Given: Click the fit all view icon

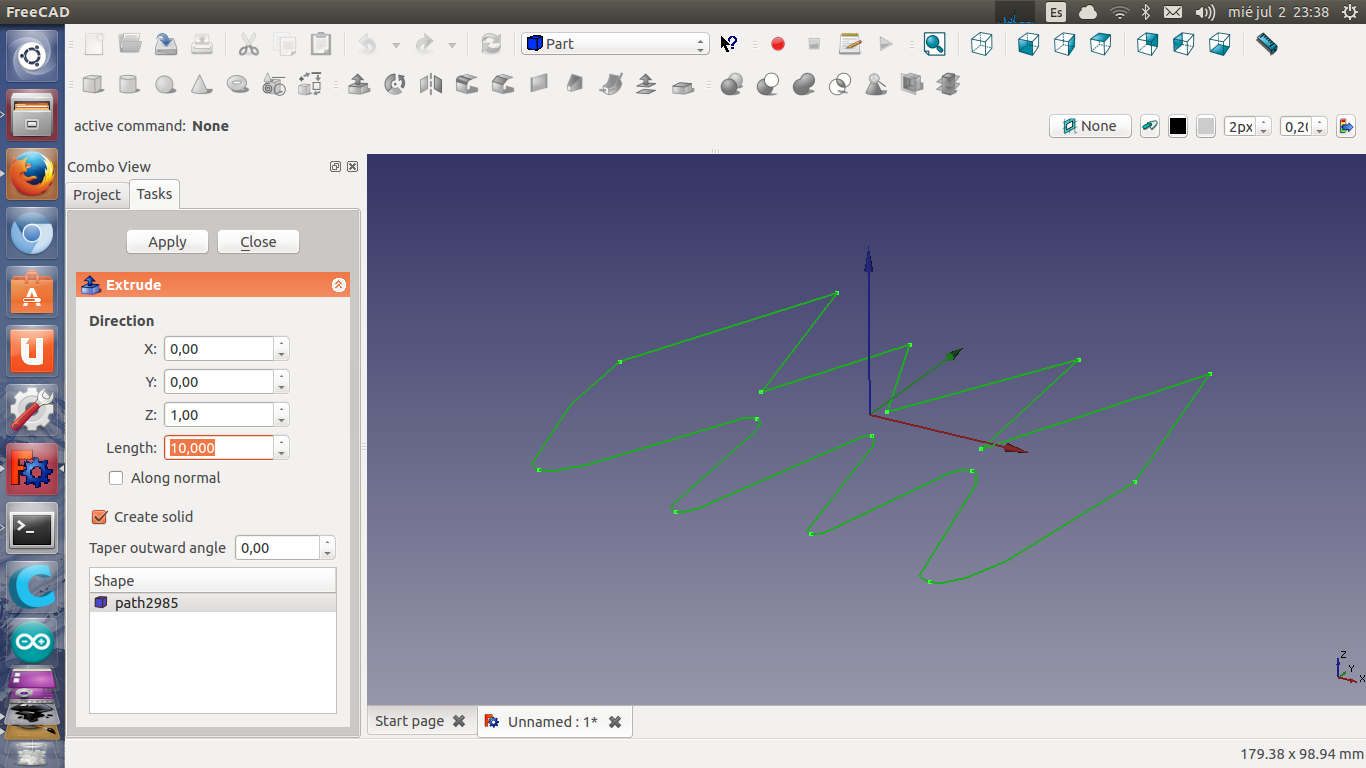Looking at the screenshot, I should 934,44.
